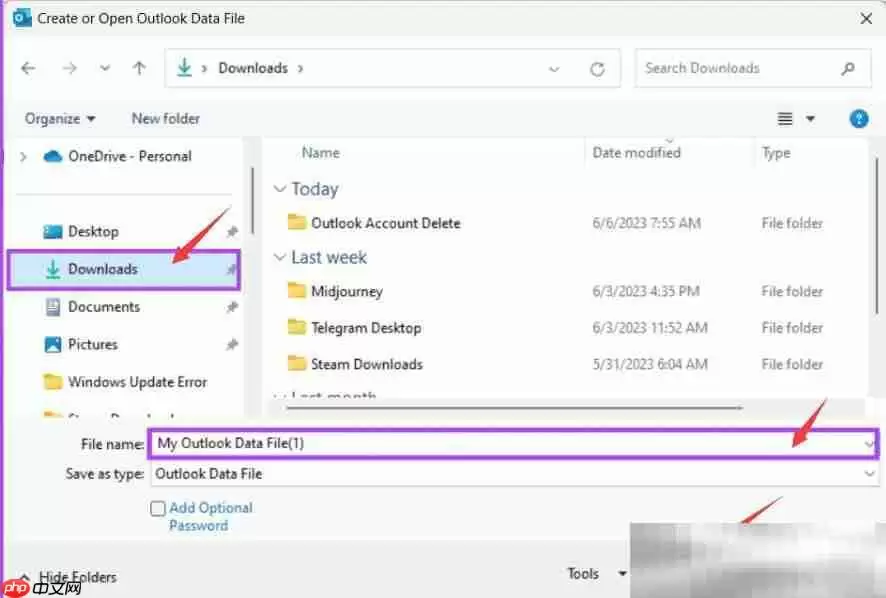Click the File name input field
The image size is (886, 598).
pos(500,443)
